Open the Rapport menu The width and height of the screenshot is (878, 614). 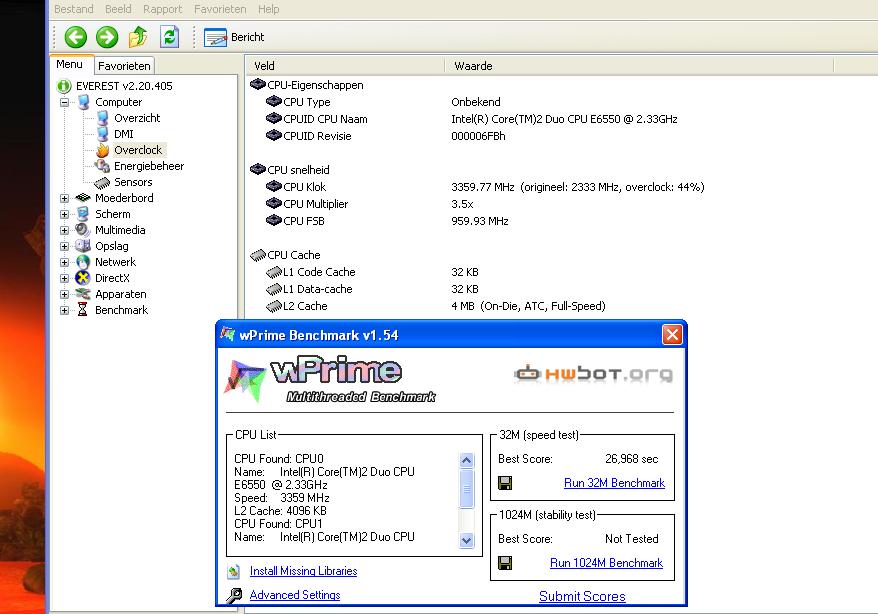pyautogui.click(x=162, y=9)
